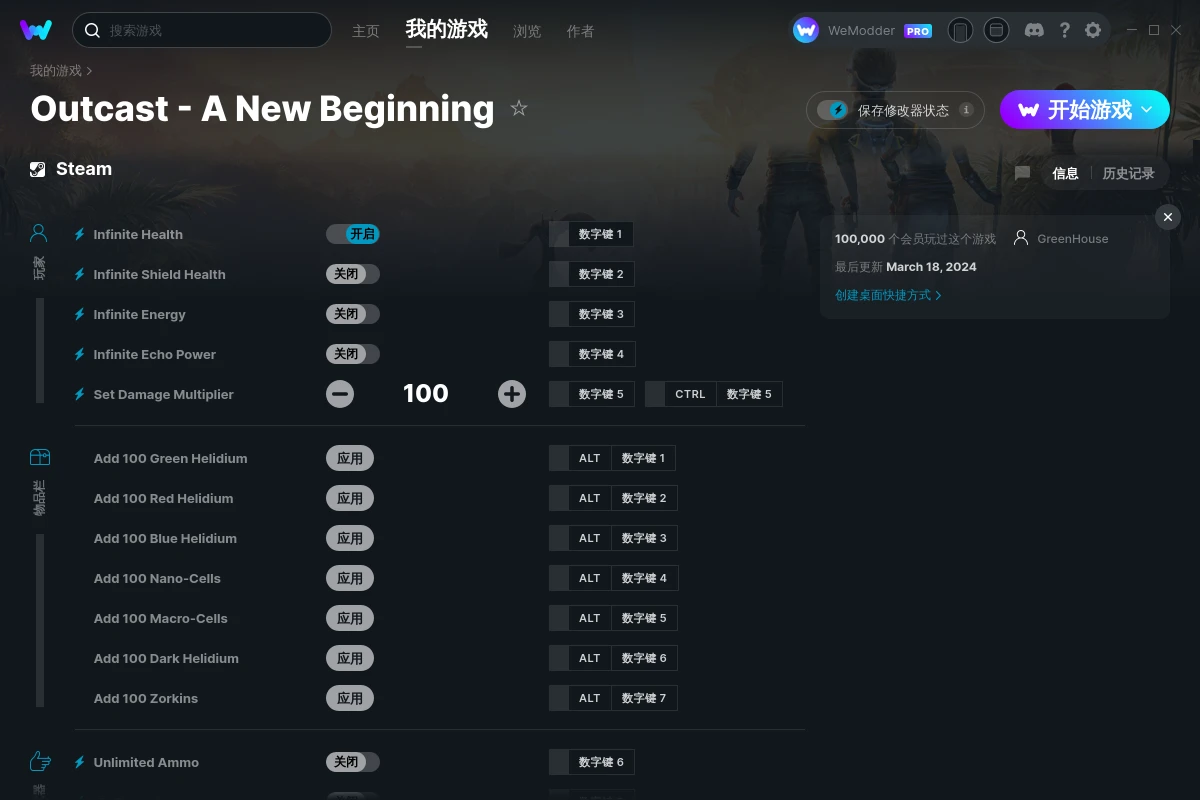
Task: Click the create desktop shortcut link
Action: [x=888, y=295]
